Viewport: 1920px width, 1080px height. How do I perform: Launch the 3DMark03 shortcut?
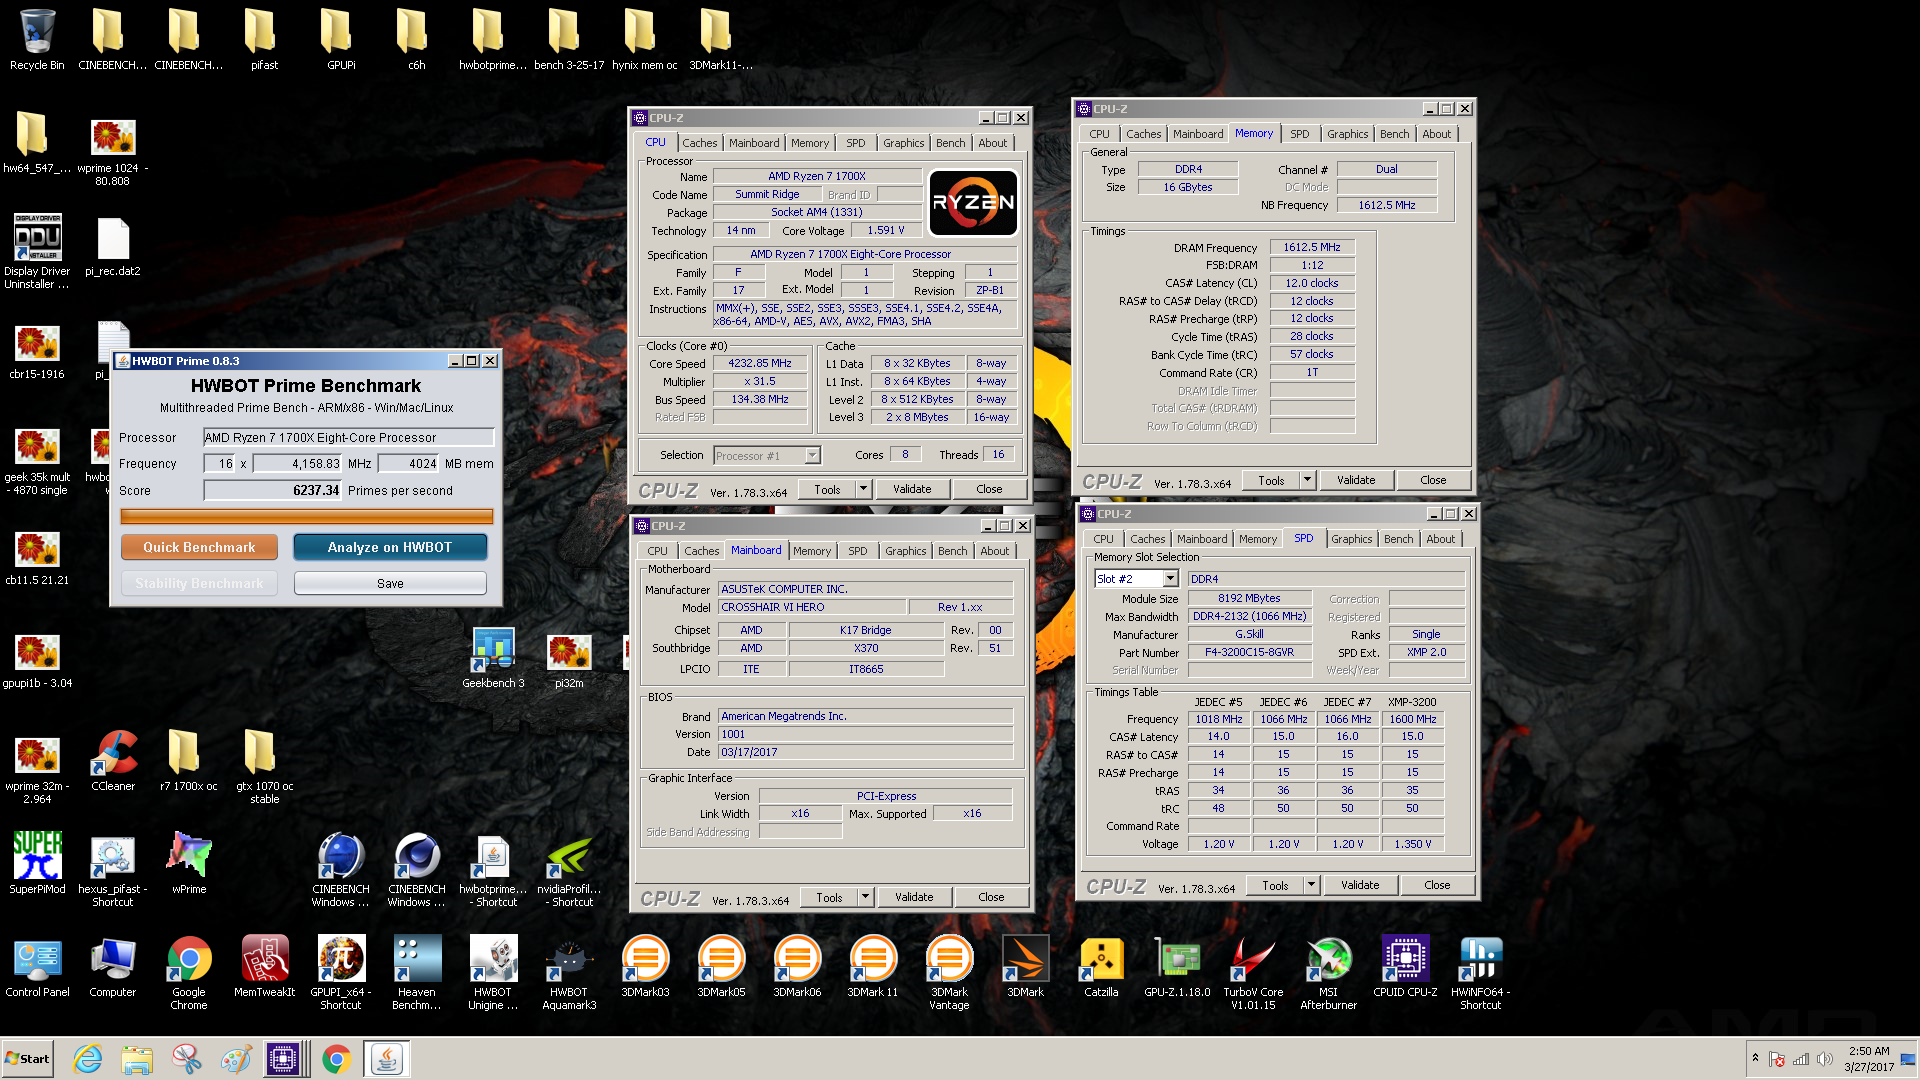click(x=645, y=966)
